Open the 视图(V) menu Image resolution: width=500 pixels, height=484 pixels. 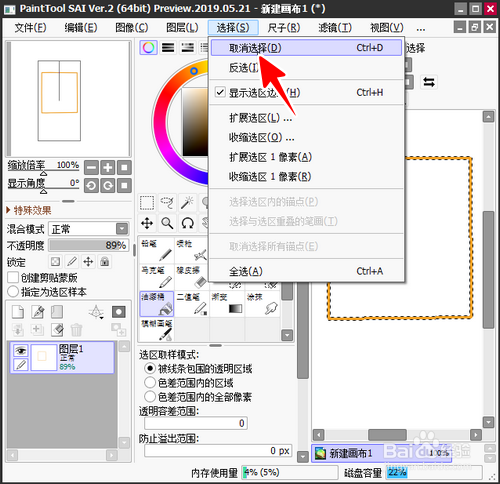pos(387,28)
